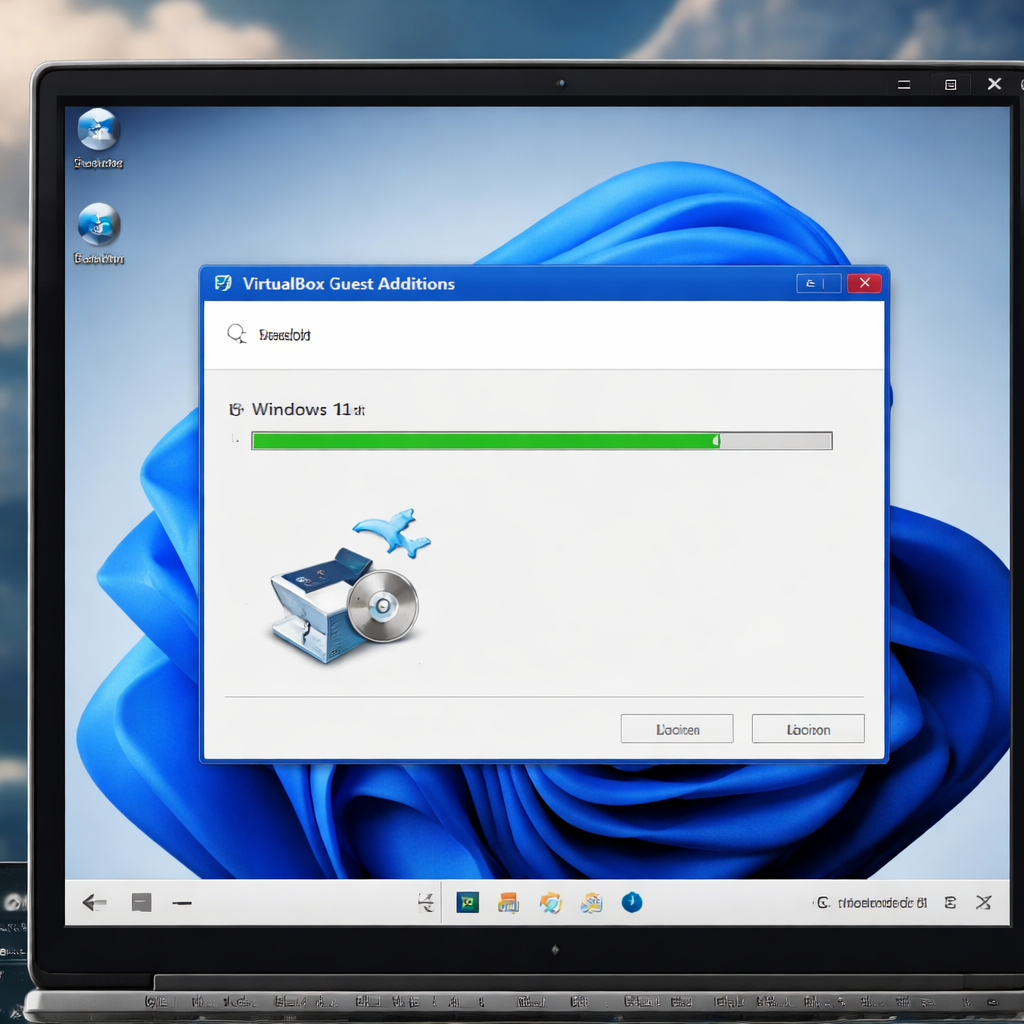Screen dimensions: 1024x1024
Task: Open the window menu button beside the close button
Action: coord(818,283)
